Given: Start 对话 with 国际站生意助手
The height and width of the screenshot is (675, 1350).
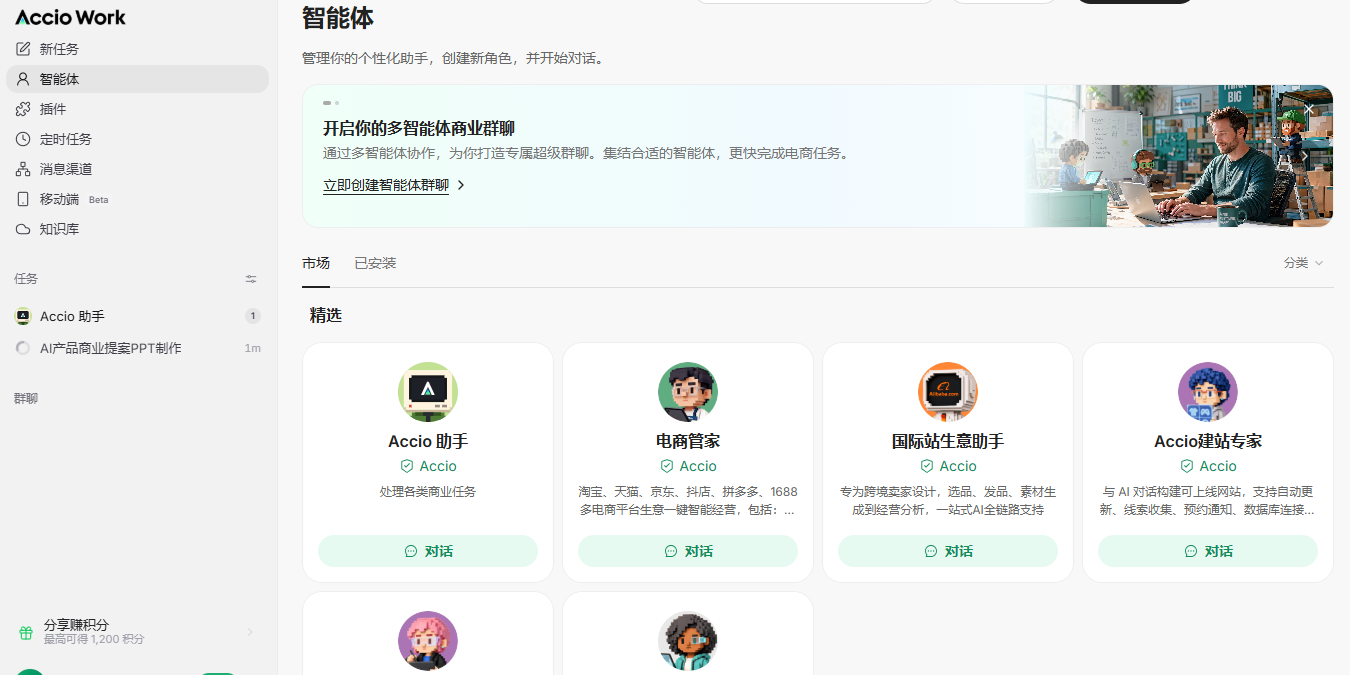Looking at the screenshot, I should pyautogui.click(x=948, y=551).
